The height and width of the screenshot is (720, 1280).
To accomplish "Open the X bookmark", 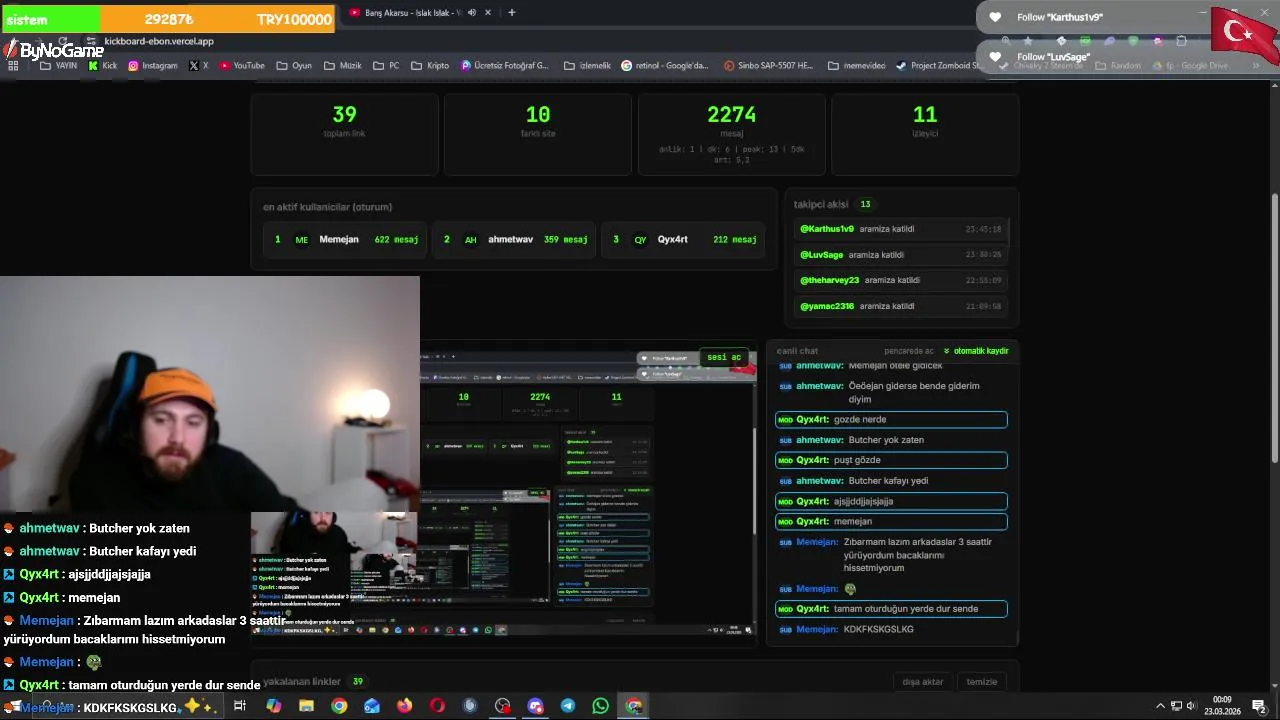I will (x=198, y=66).
